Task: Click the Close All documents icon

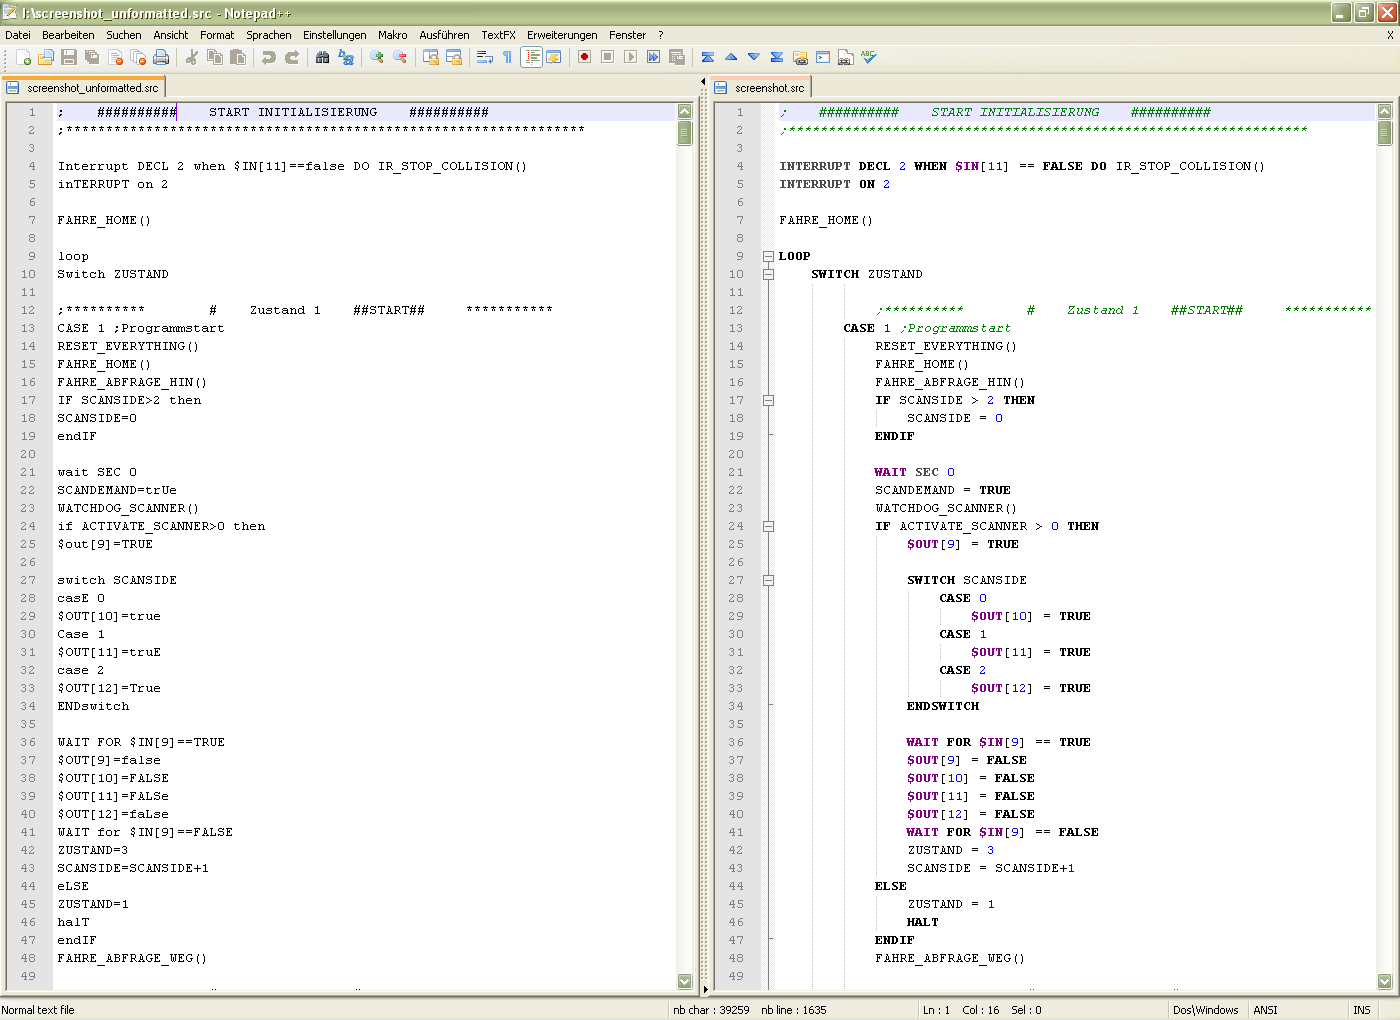Action: tap(138, 58)
